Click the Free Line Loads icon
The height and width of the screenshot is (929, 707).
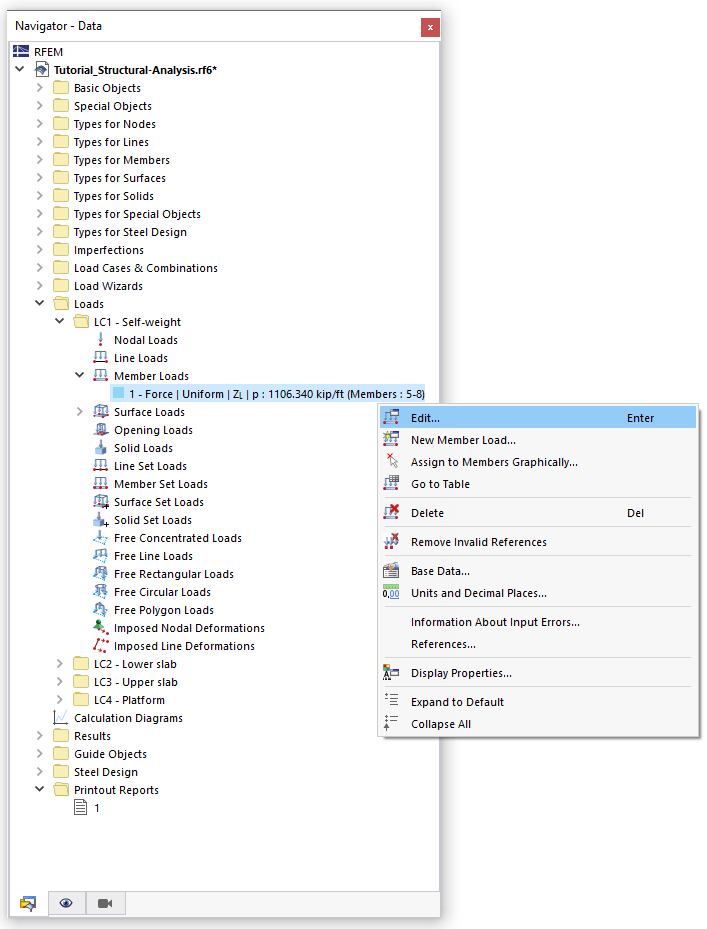pyautogui.click(x=101, y=556)
